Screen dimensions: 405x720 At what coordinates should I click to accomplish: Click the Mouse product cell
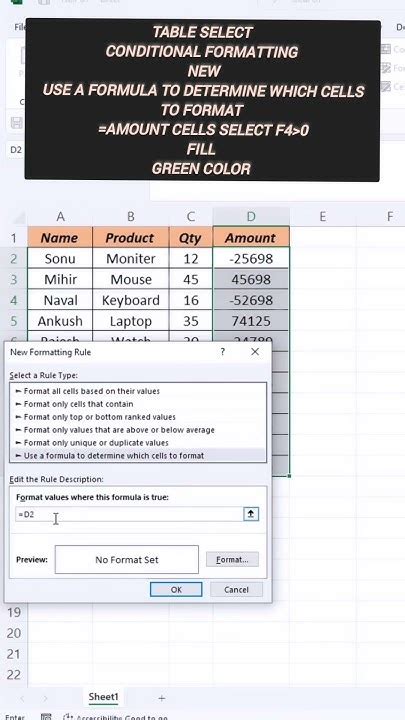(x=130, y=279)
